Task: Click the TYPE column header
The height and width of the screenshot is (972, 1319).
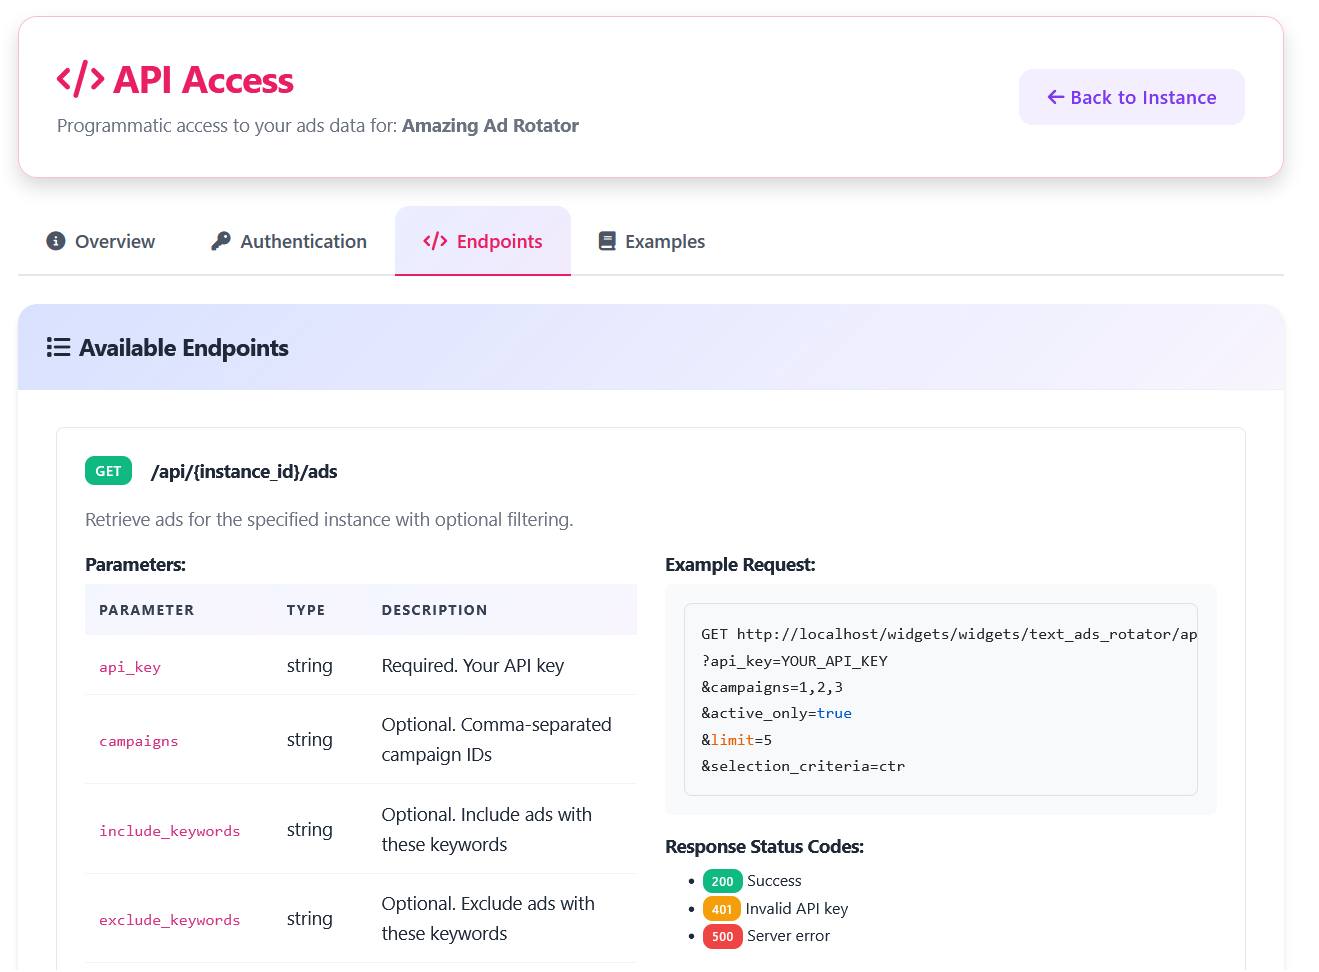Action: [x=306, y=610]
